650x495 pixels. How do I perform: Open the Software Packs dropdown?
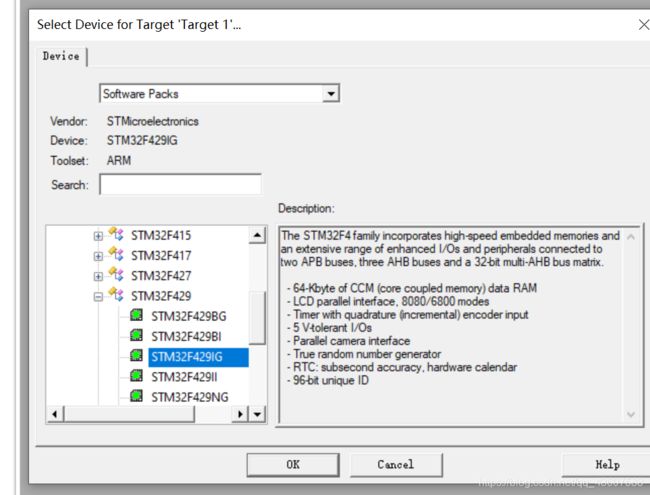click(219, 94)
